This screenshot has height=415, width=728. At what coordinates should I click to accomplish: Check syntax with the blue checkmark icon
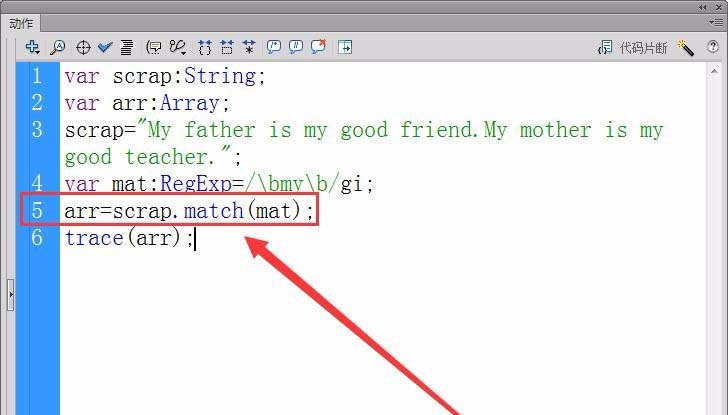(x=105, y=47)
